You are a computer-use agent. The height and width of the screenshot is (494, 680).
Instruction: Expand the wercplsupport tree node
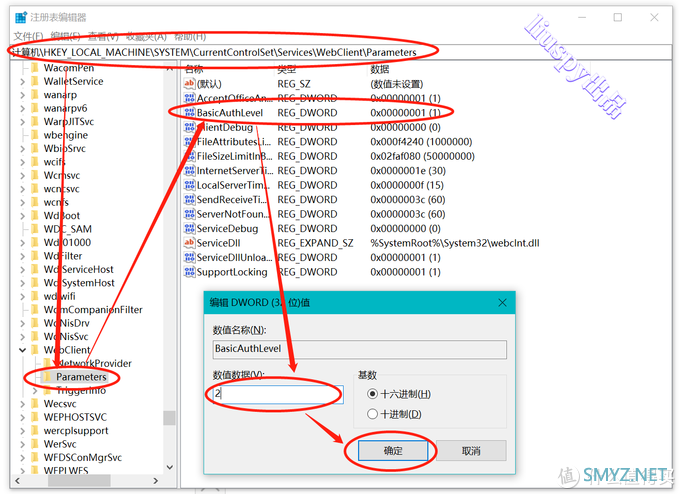click(23, 431)
